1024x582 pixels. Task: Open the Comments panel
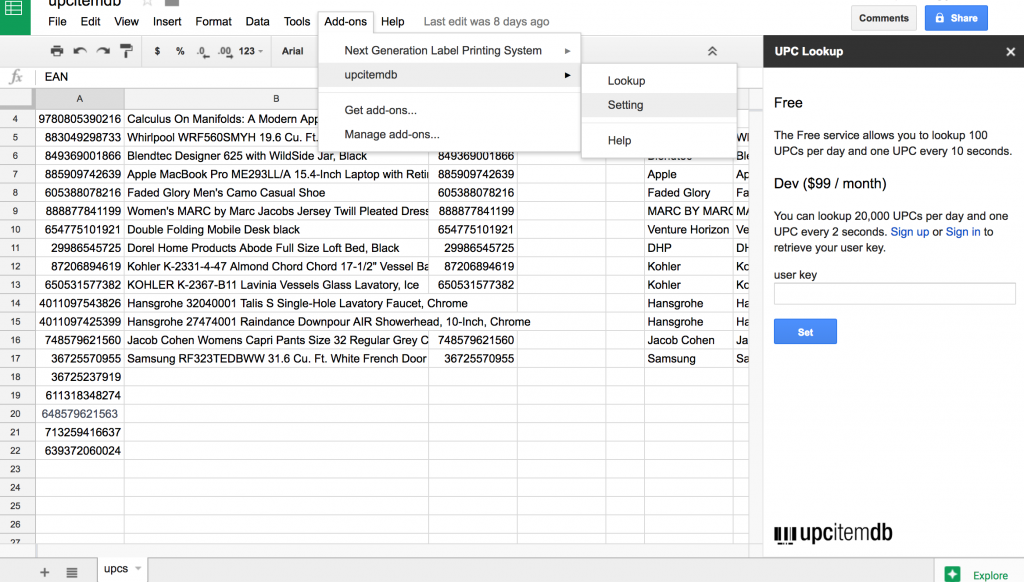click(884, 18)
